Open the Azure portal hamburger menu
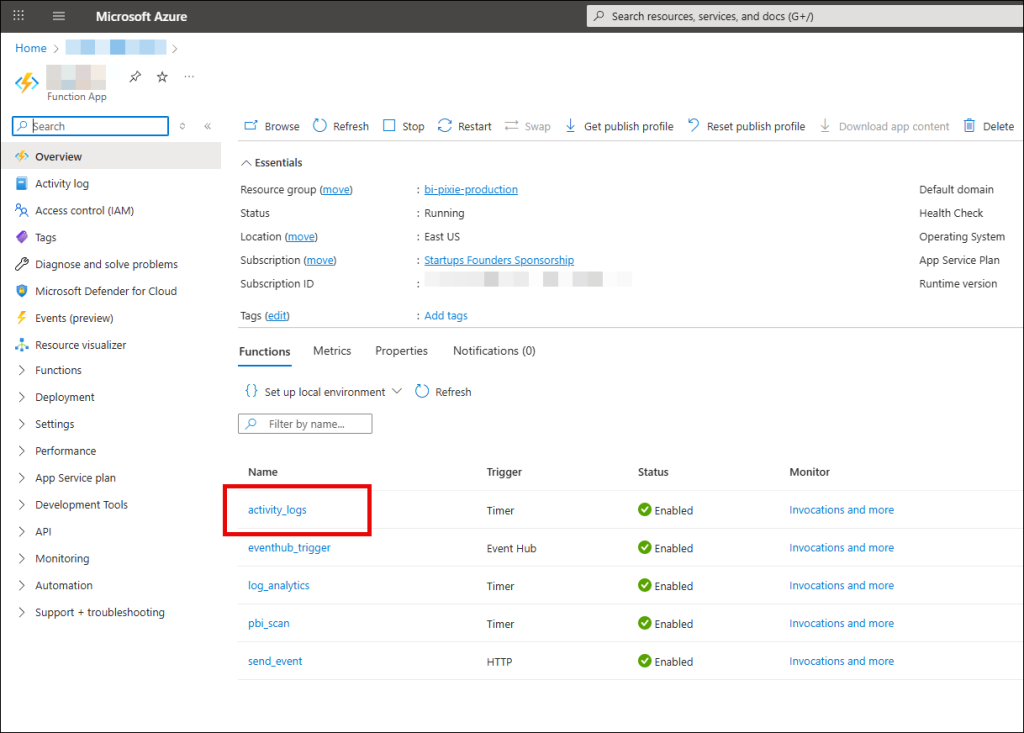Screen dimensions: 1024x733 click(59, 16)
